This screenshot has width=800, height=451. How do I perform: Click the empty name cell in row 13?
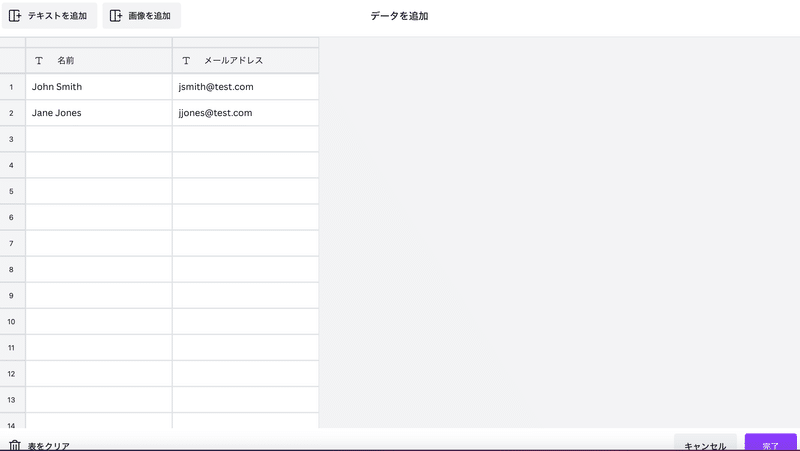(x=99, y=400)
